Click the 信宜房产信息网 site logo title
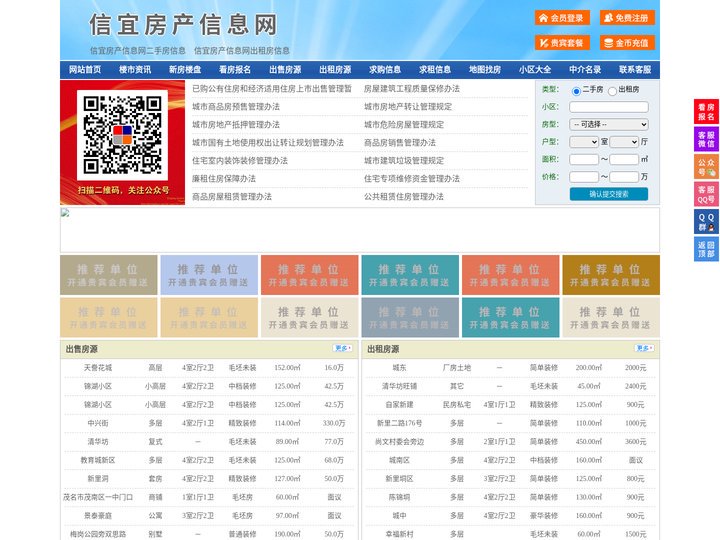720x540 pixels. coord(184,24)
